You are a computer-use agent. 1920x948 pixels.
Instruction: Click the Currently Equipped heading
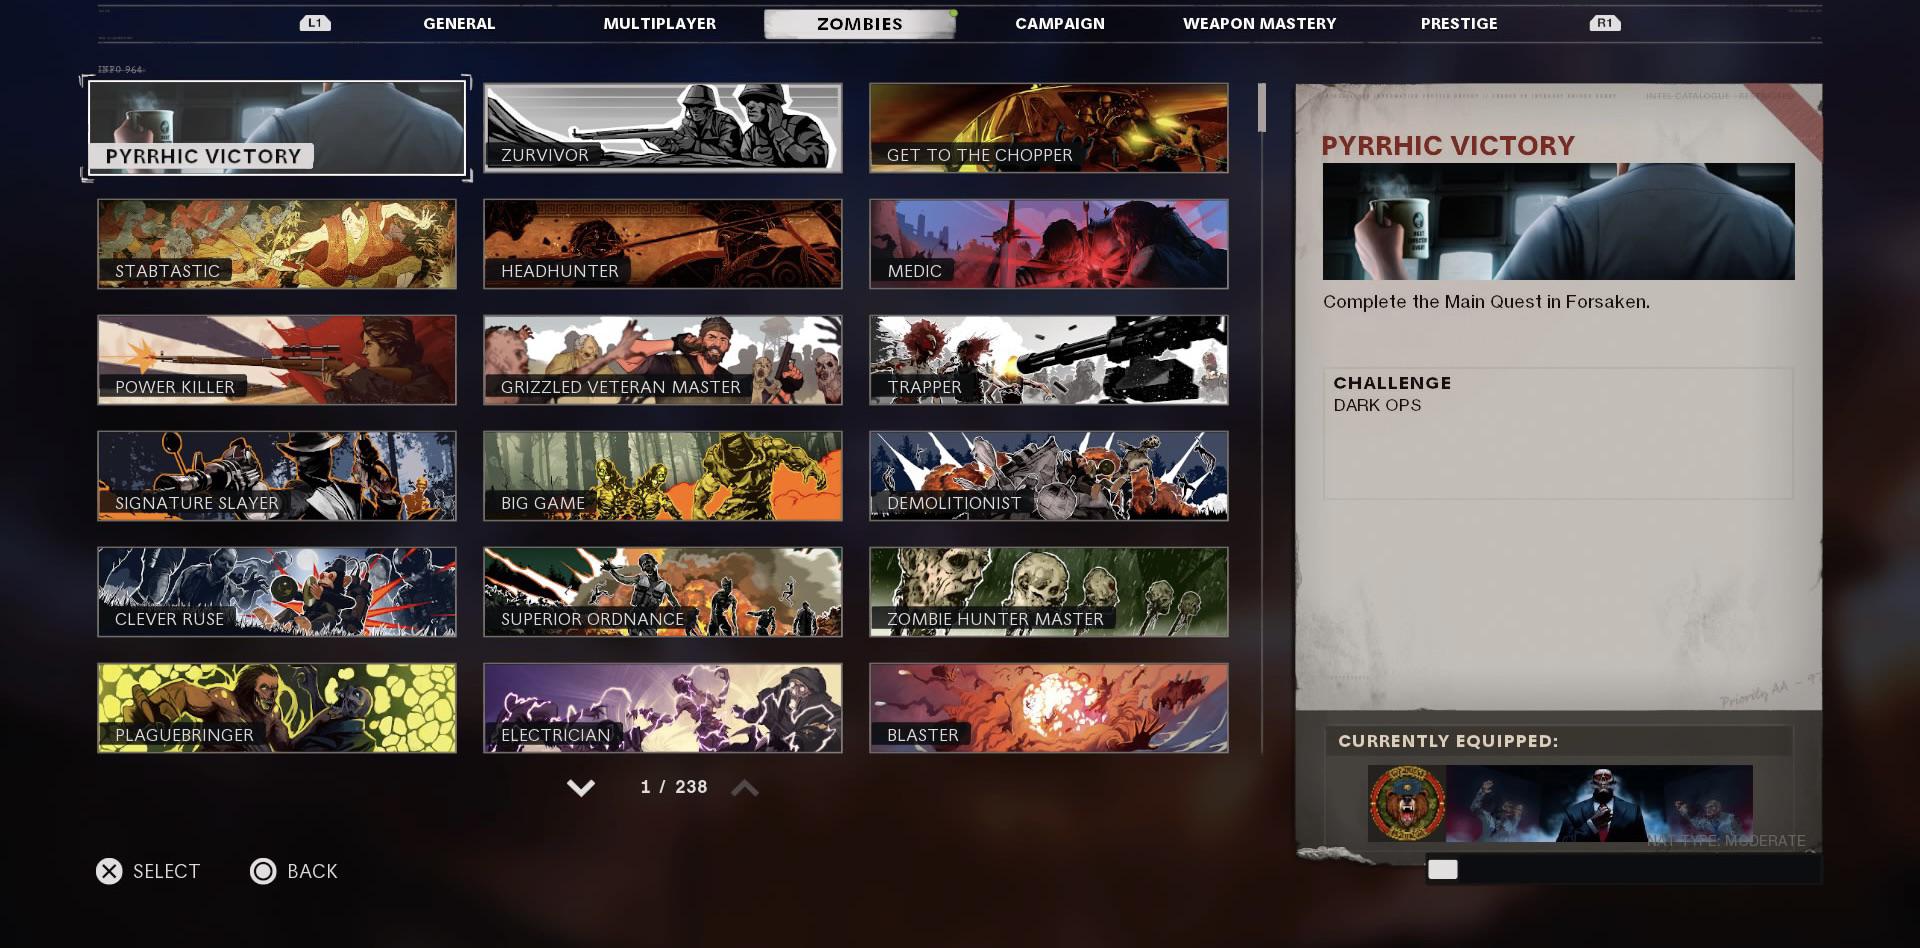1448,741
